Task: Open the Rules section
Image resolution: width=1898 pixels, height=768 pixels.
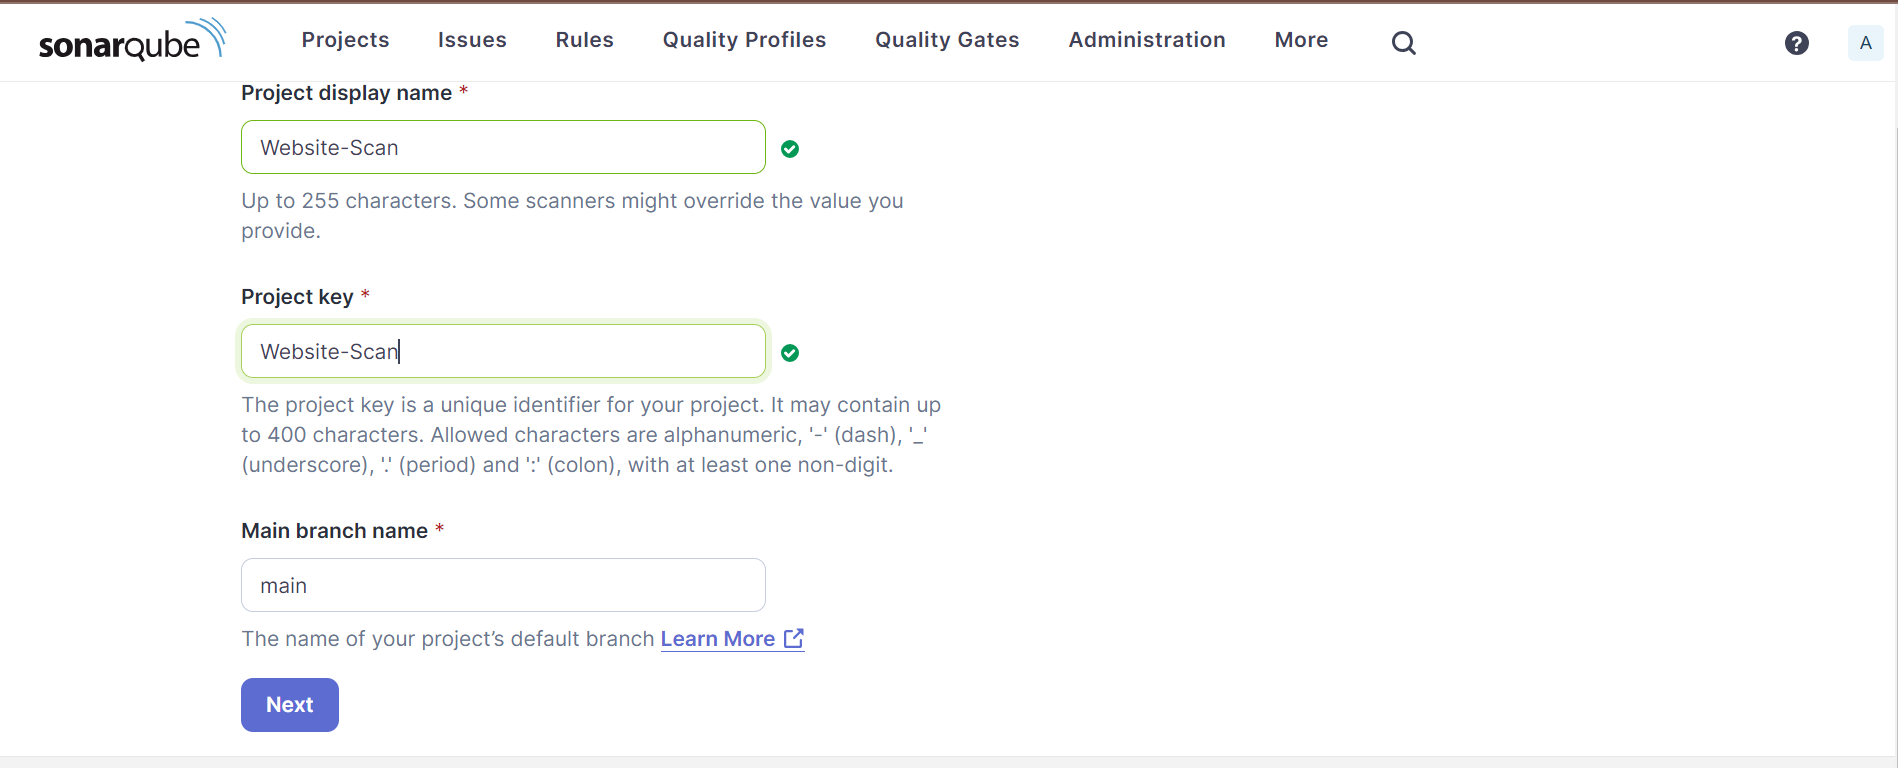Action: [585, 40]
